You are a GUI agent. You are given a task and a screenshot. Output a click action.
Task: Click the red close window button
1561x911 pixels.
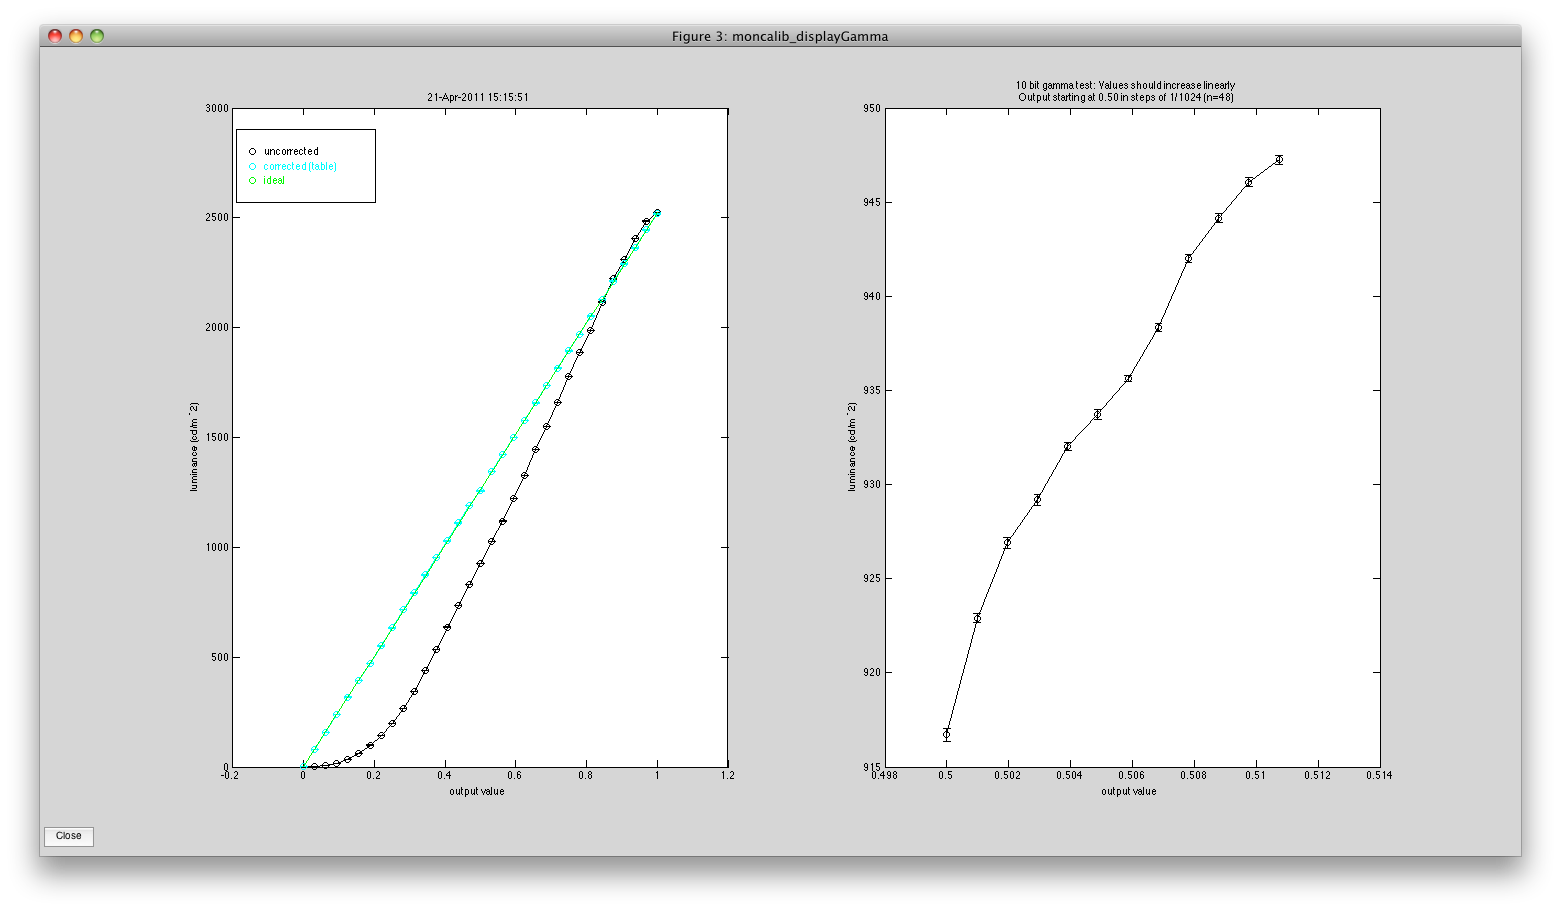coord(55,36)
